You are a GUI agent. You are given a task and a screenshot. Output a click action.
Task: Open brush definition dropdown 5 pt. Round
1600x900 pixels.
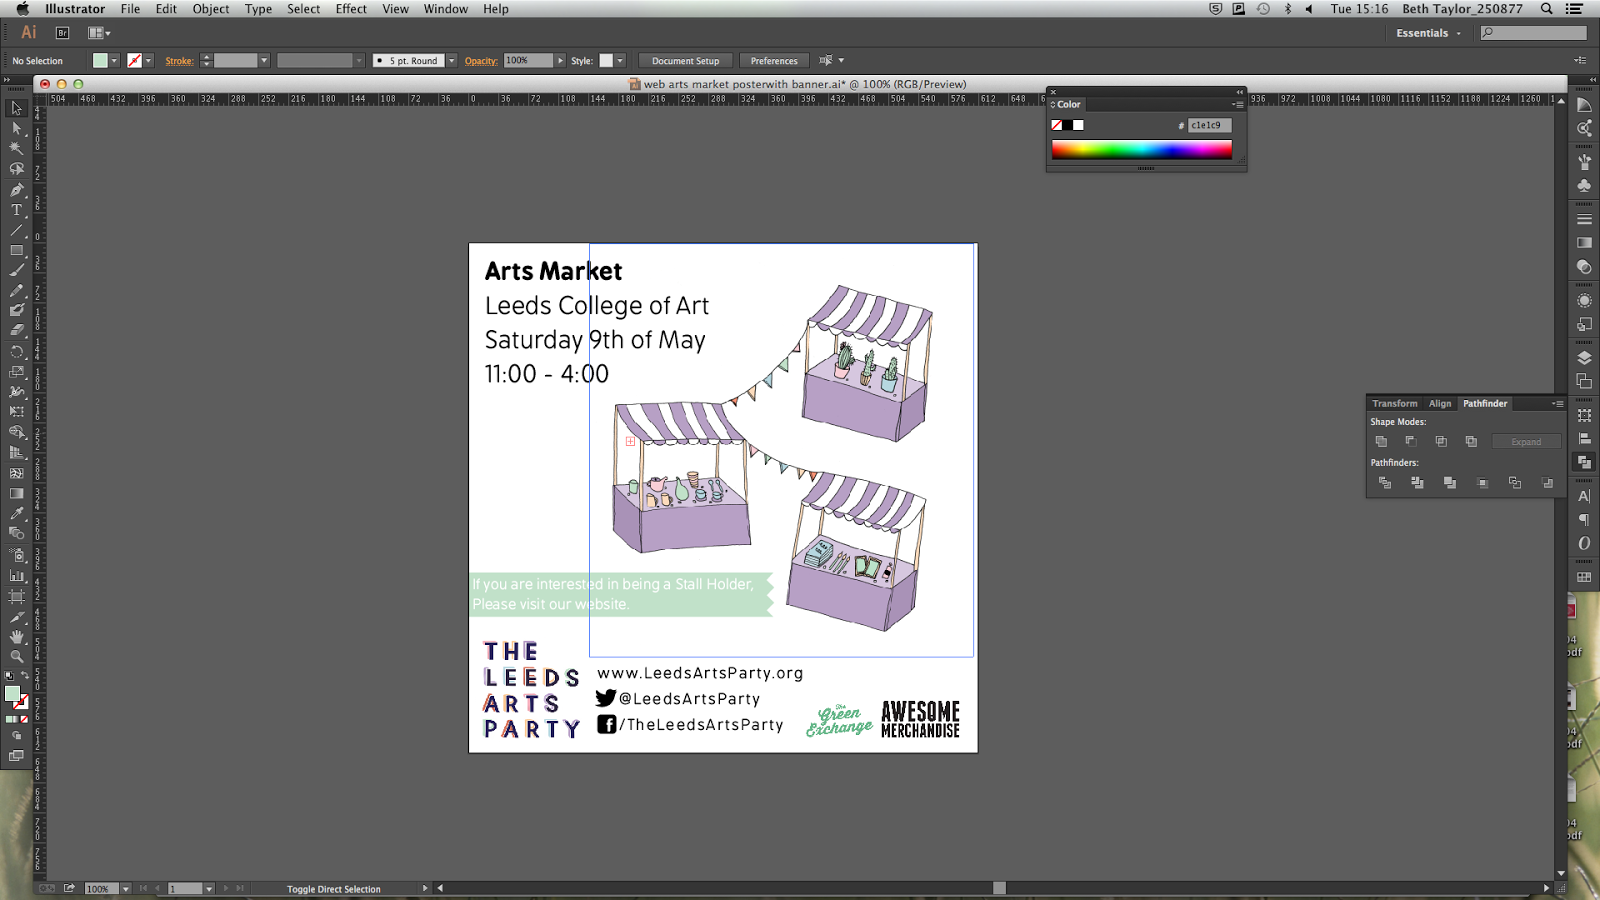point(451,61)
